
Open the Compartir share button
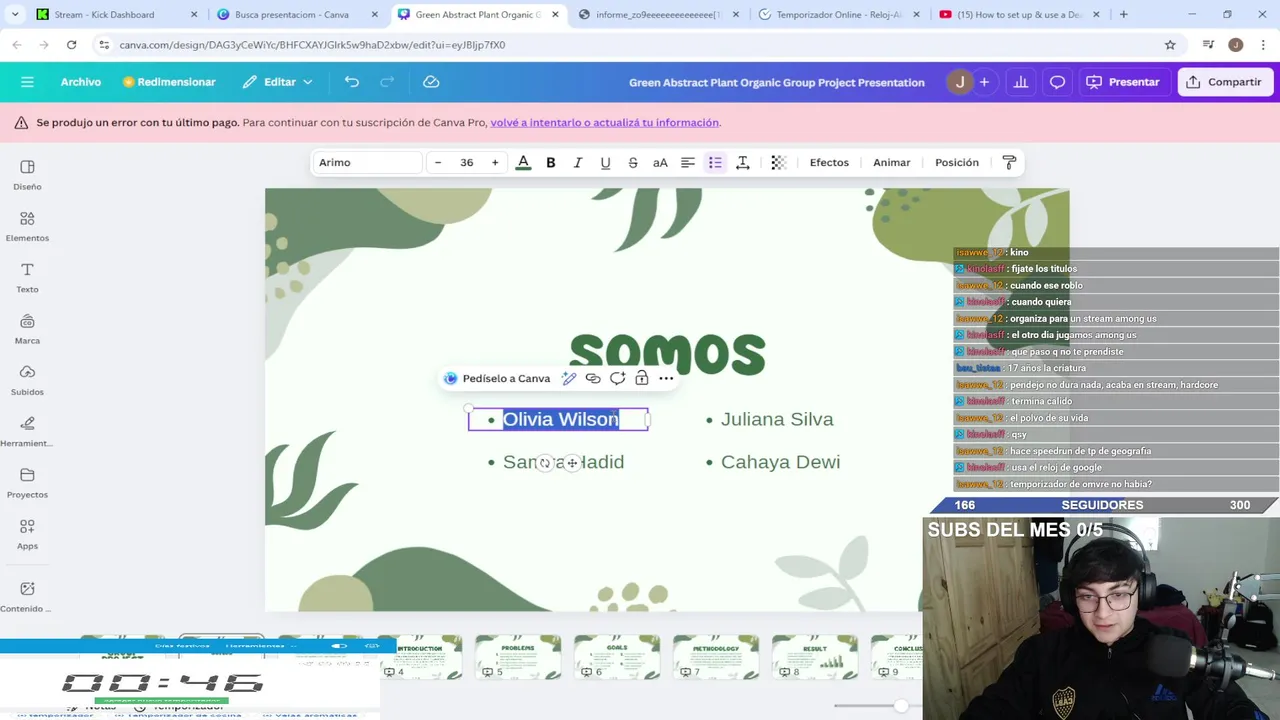point(1225,82)
